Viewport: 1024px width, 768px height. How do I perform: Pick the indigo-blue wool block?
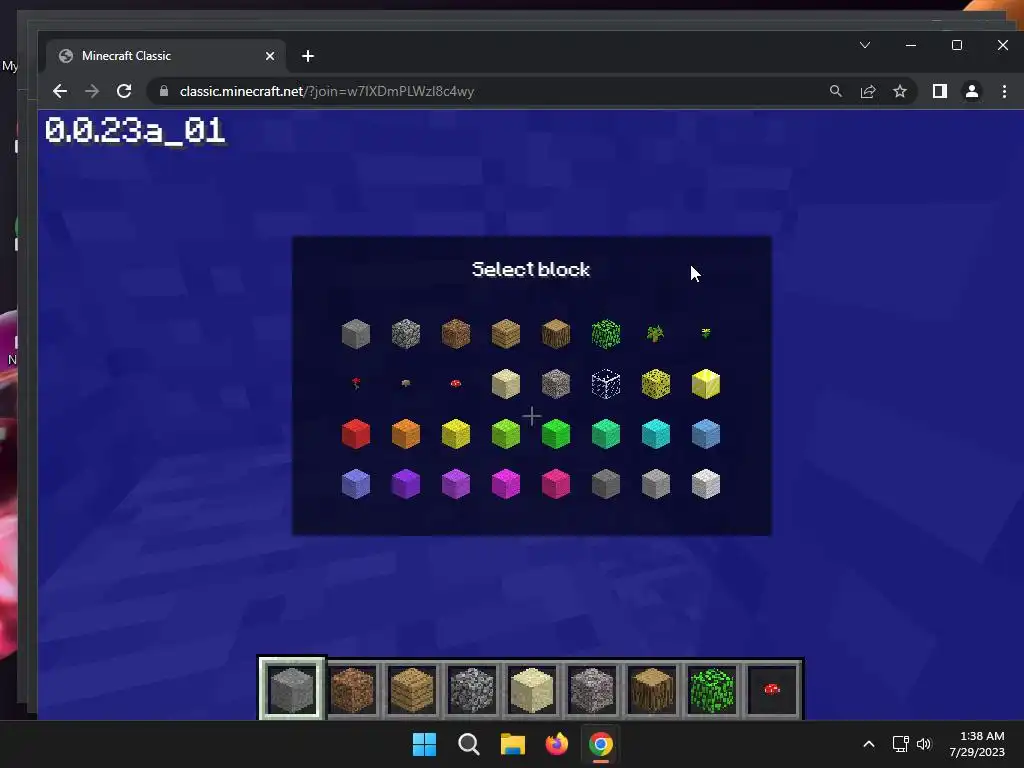pos(356,484)
